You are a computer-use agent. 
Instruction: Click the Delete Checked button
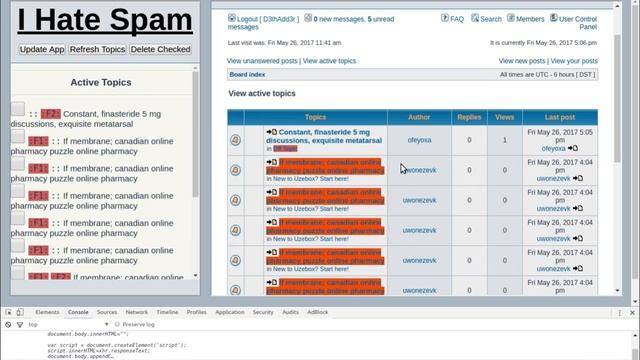(x=160, y=49)
